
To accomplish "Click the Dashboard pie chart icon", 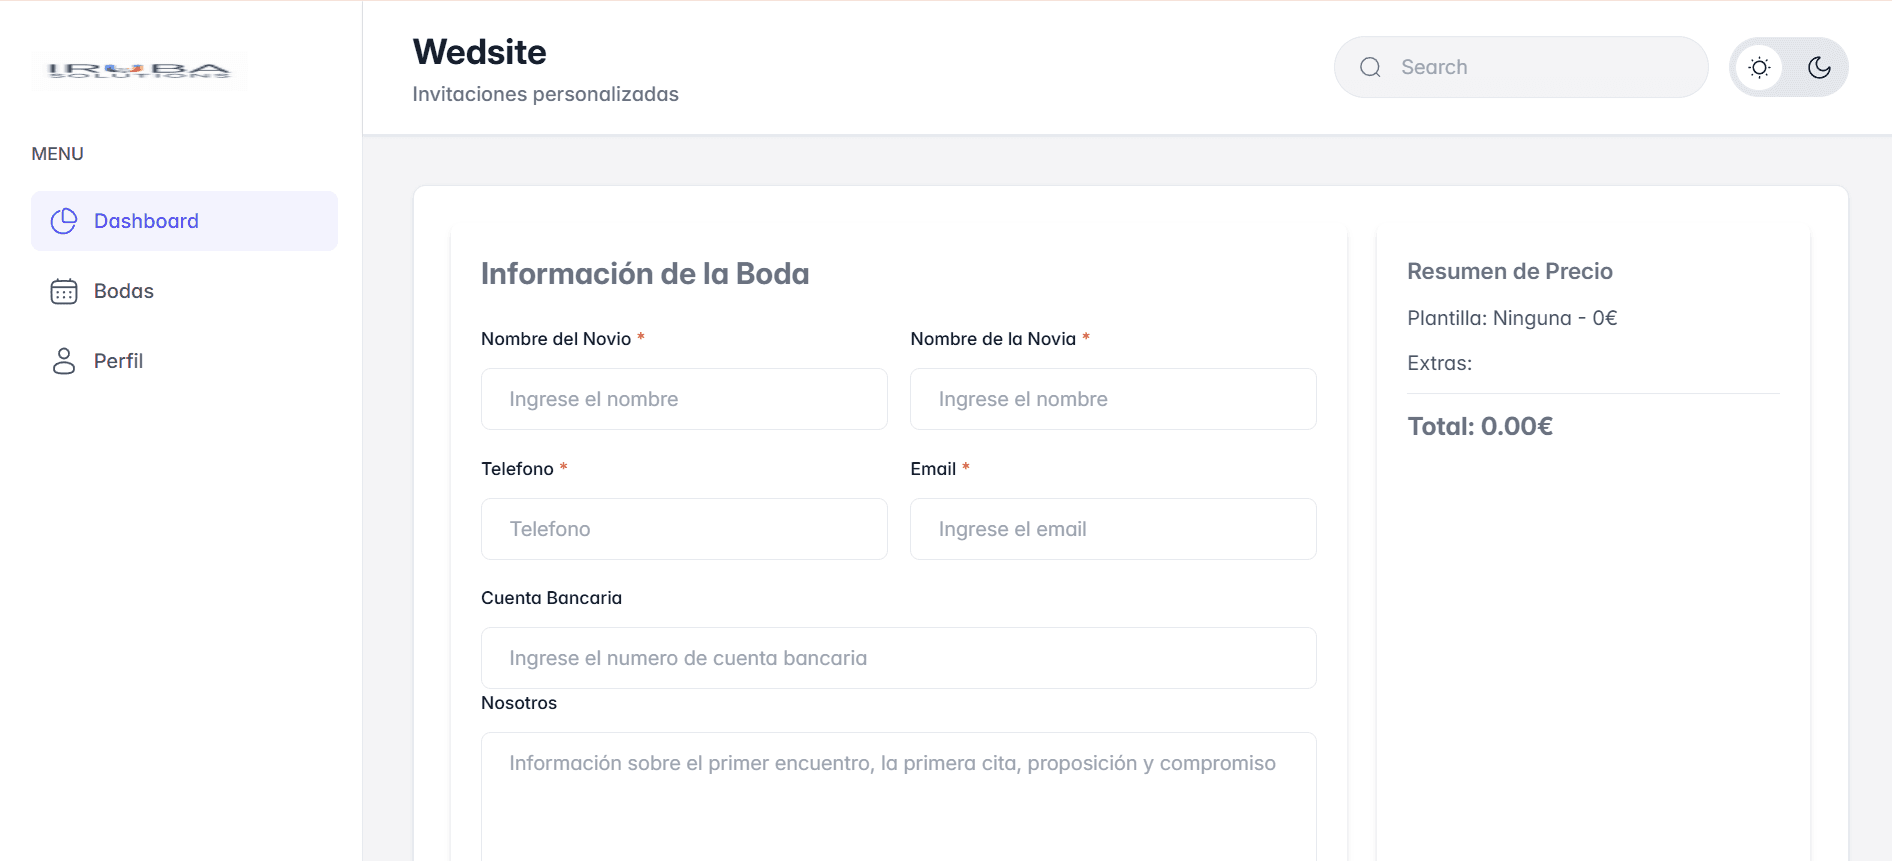I will click(x=64, y=221).
